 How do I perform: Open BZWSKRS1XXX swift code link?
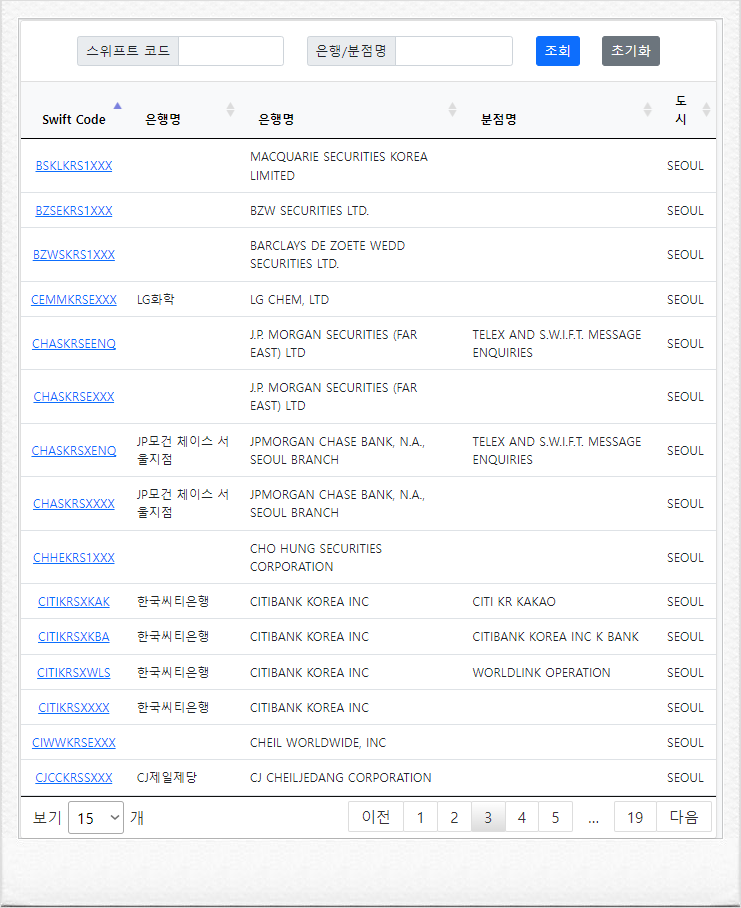coord(74,255)
